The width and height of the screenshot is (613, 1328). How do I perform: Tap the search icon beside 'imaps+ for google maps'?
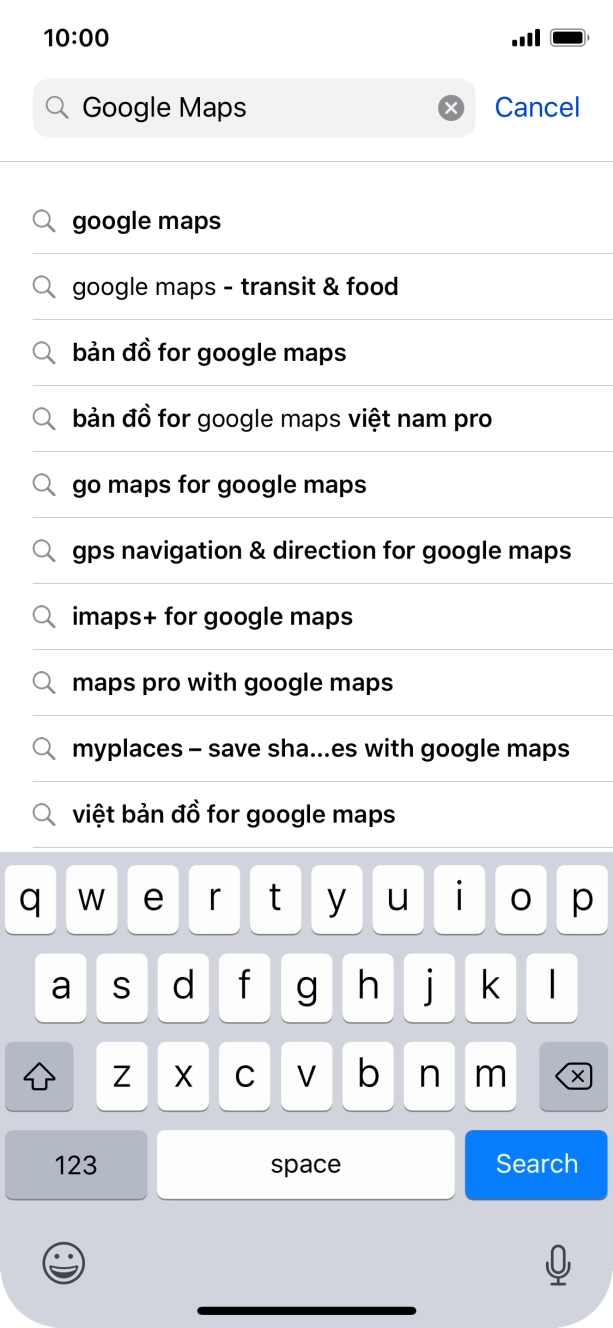coord(44,617)
